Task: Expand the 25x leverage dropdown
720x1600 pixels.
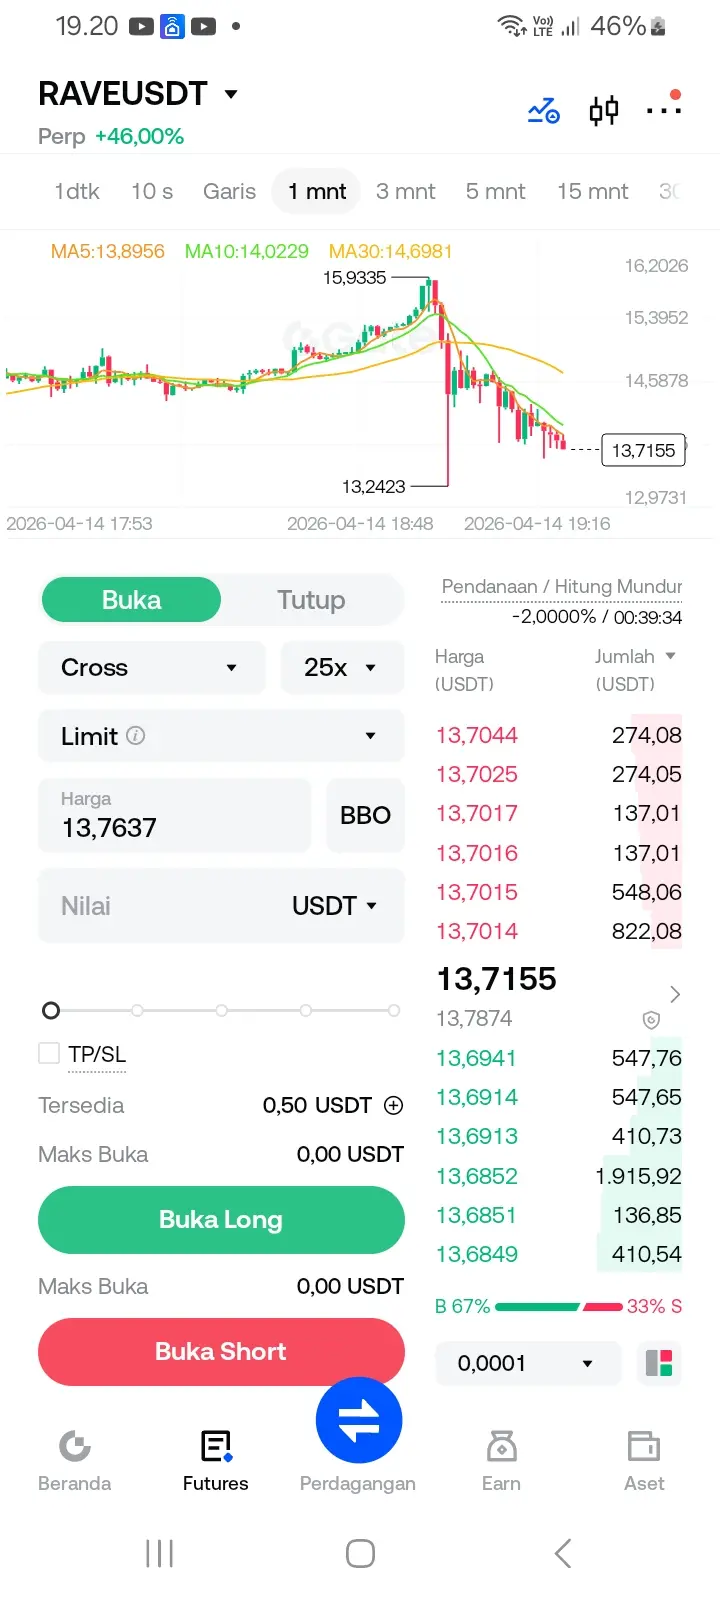Action: 342,667
